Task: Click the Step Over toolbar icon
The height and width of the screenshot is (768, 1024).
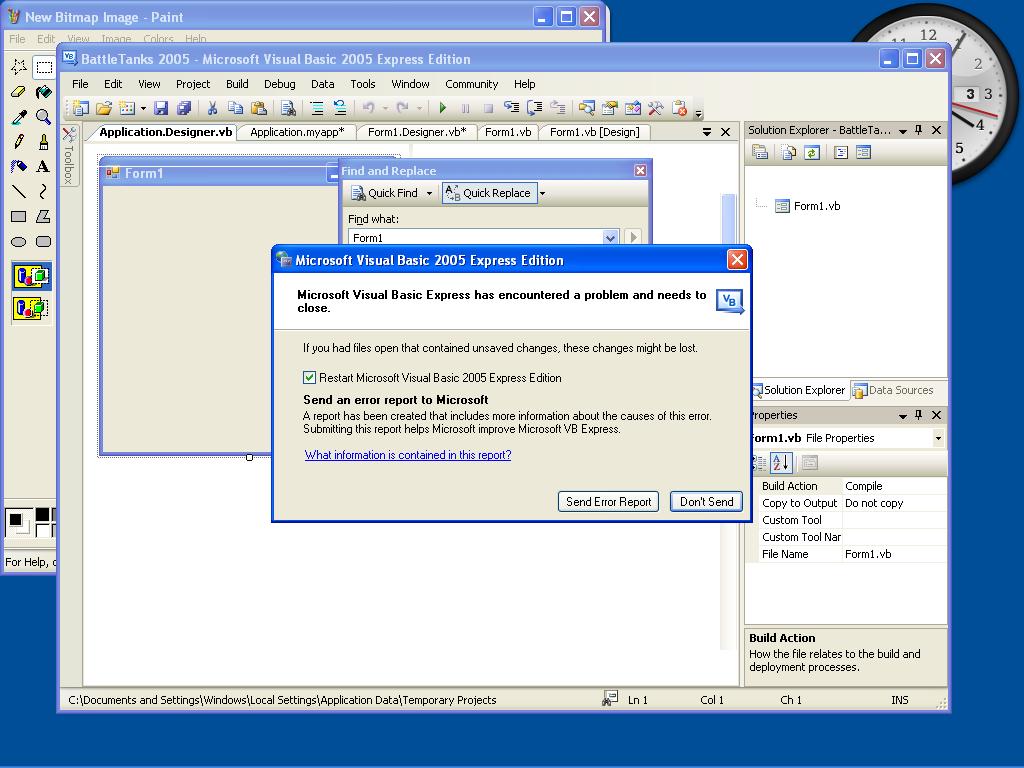Action: (x=534, y=108)
